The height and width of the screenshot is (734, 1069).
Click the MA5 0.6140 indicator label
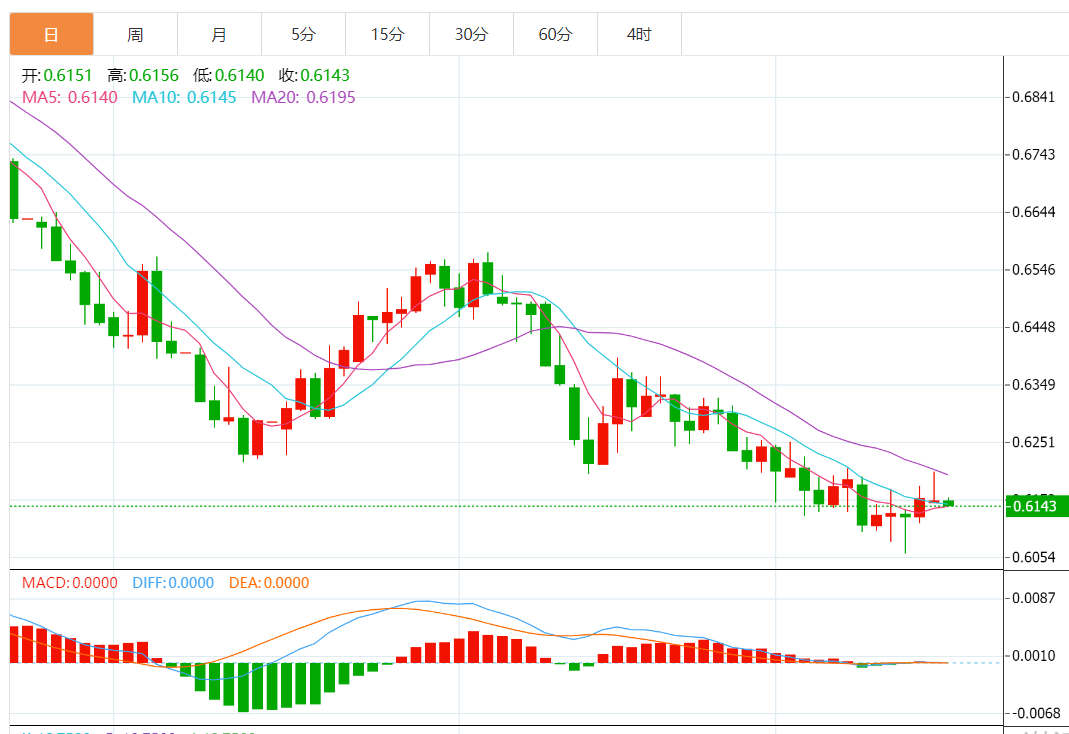pyautogui.click(x=70, y=97)
